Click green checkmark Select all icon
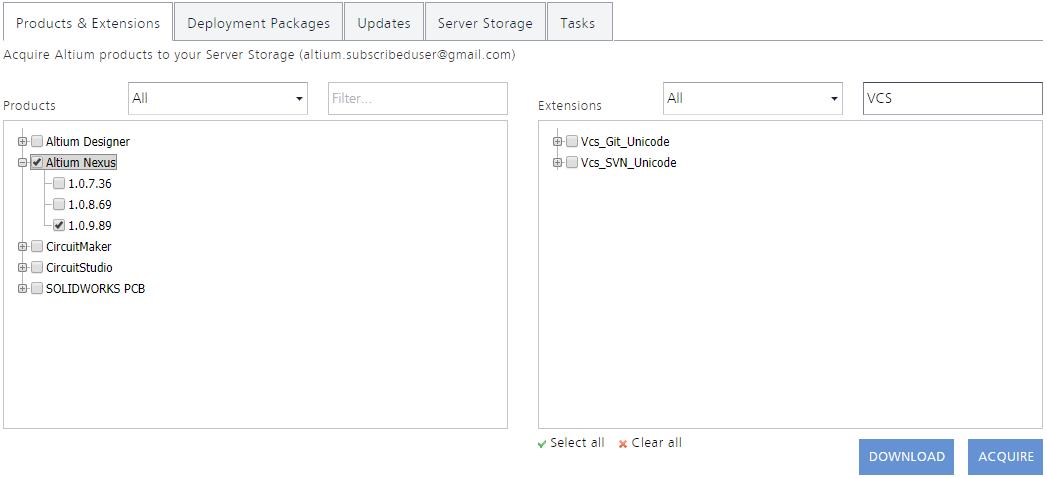Screen dimensions: 1047x479 point(542,443)
